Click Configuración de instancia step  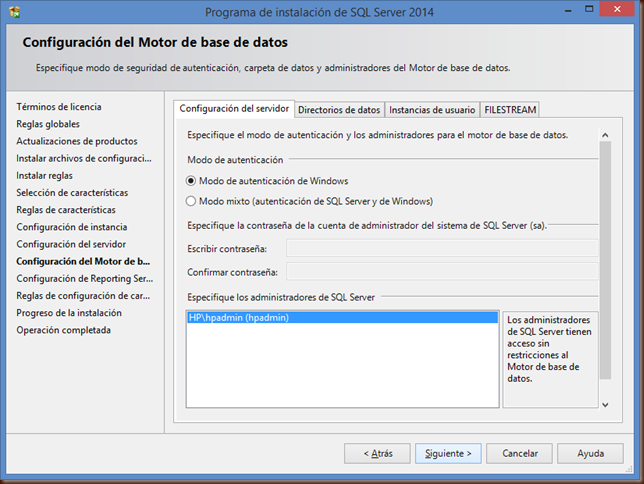(72, 227)
